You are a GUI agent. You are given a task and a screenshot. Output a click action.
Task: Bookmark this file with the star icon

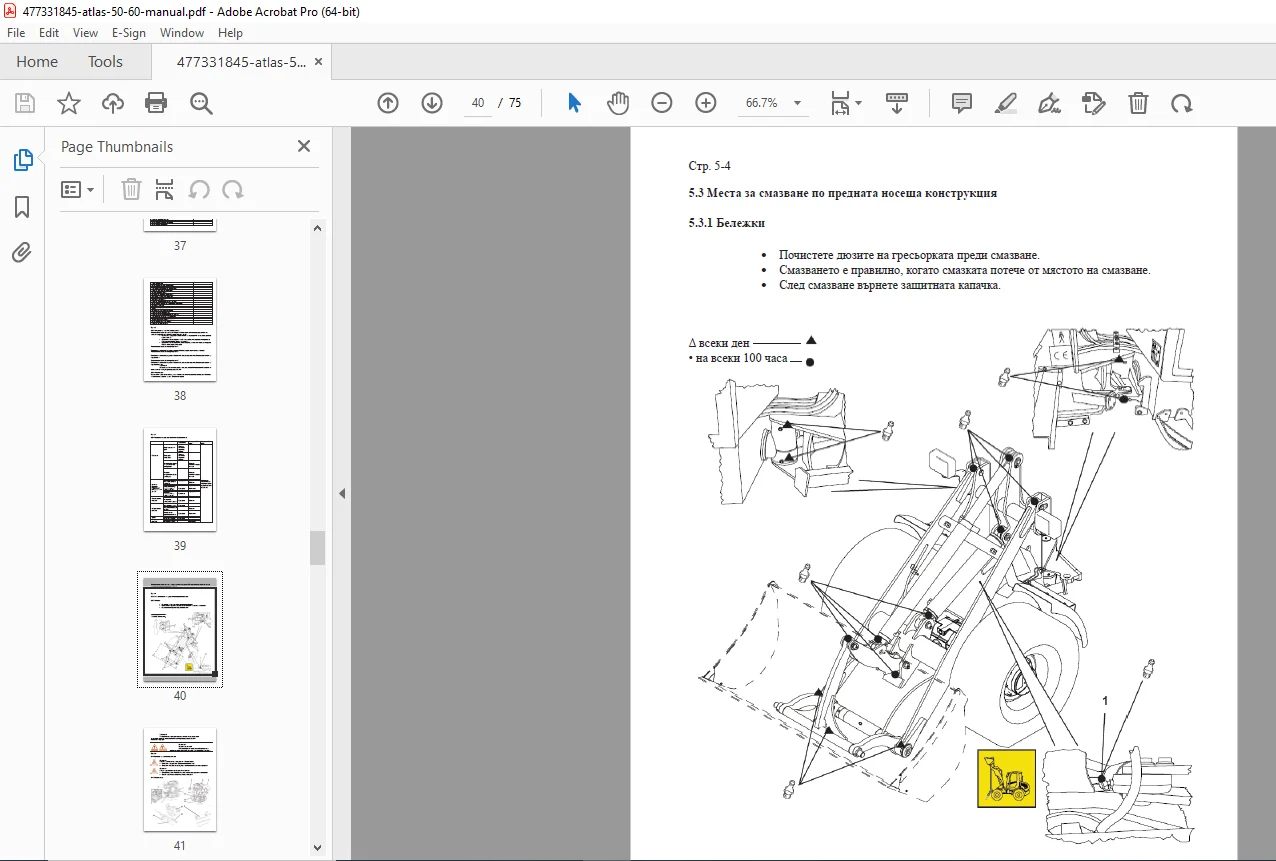[69, 103]
